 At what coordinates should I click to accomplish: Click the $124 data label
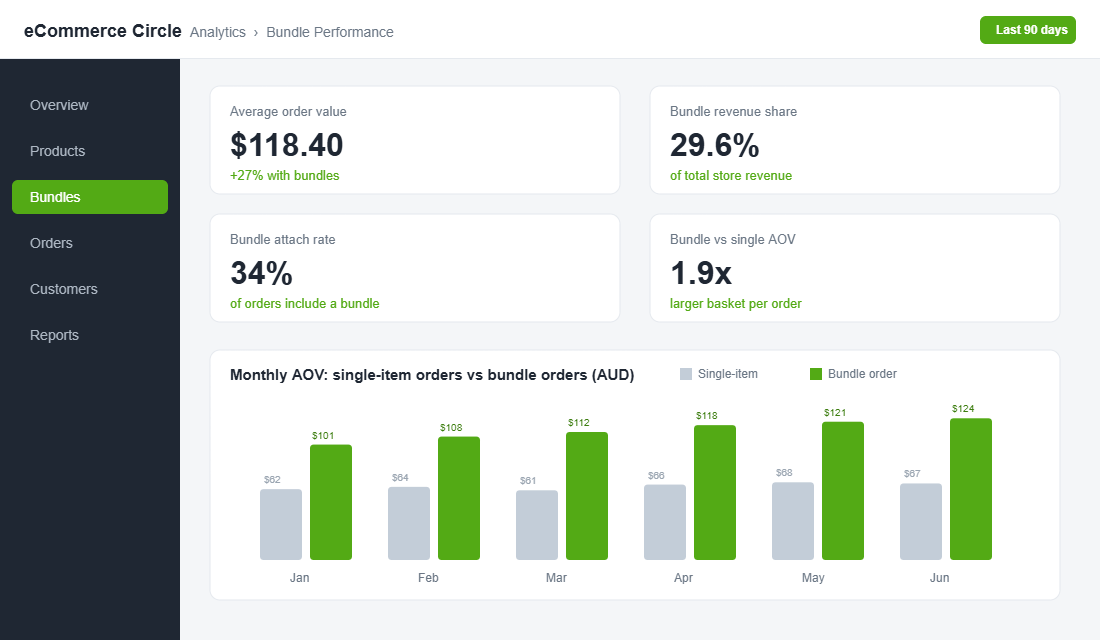point(963,408)
